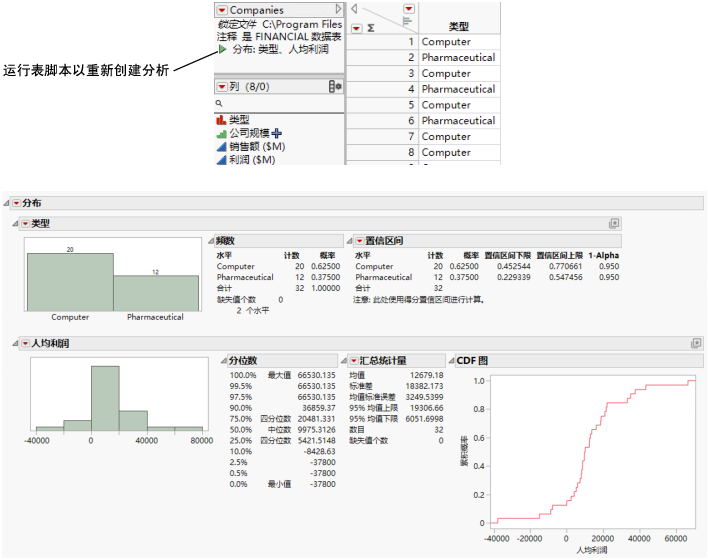Collapse the 人均利润 section disclosure triangle
The image size is (708, 560).
coord(15,344)
